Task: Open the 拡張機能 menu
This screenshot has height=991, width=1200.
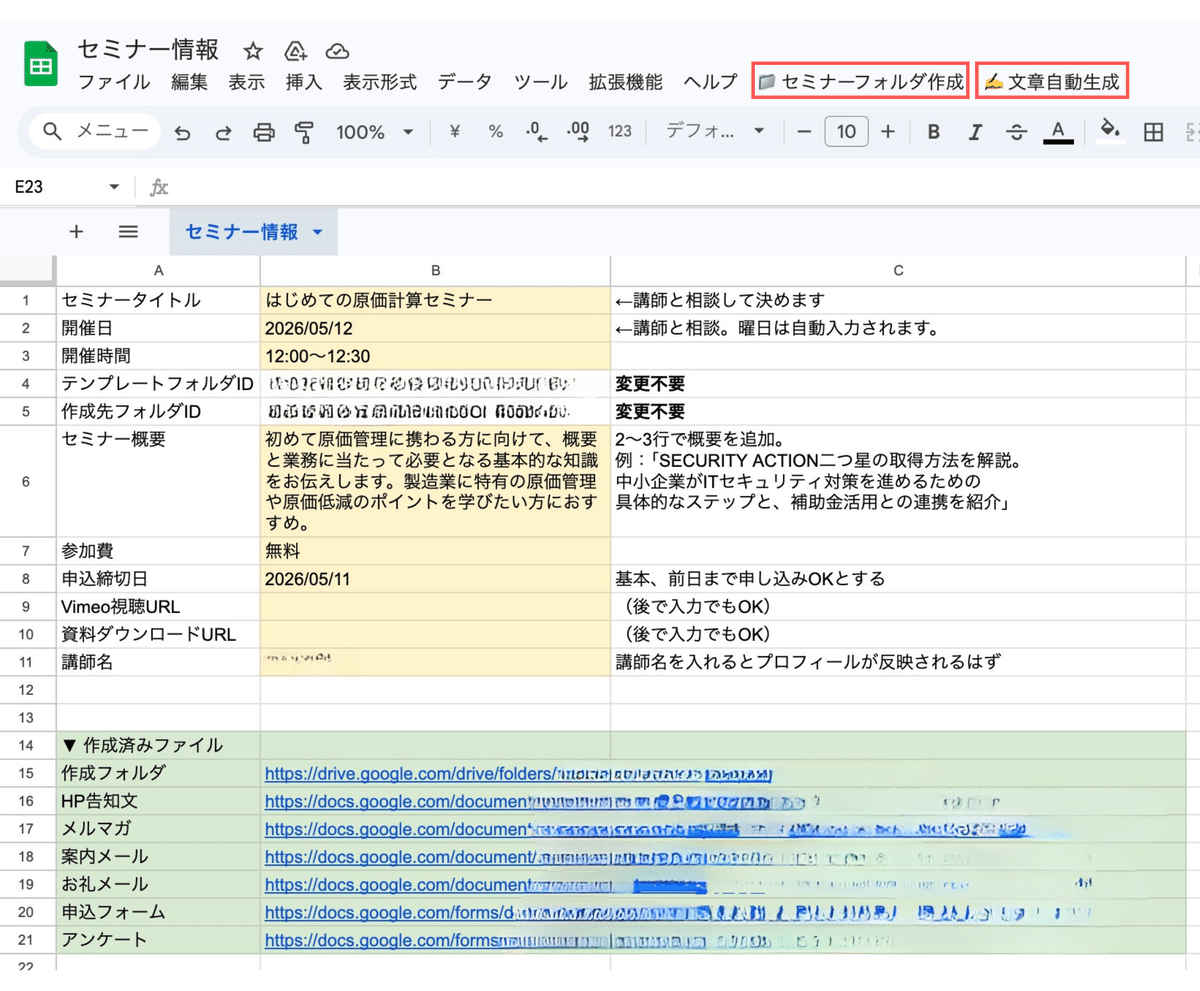Action: click(x=625, y=82)
